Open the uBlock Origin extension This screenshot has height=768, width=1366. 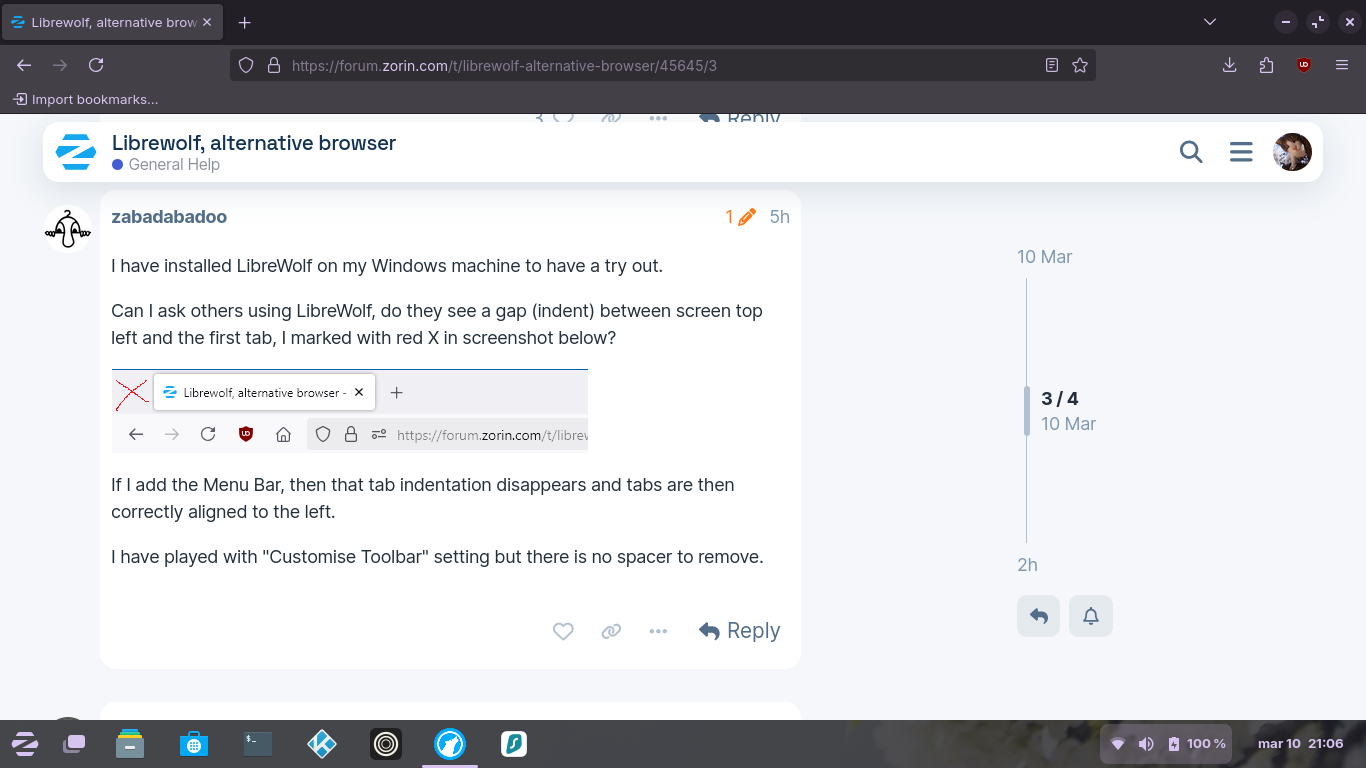(1304, 65)
